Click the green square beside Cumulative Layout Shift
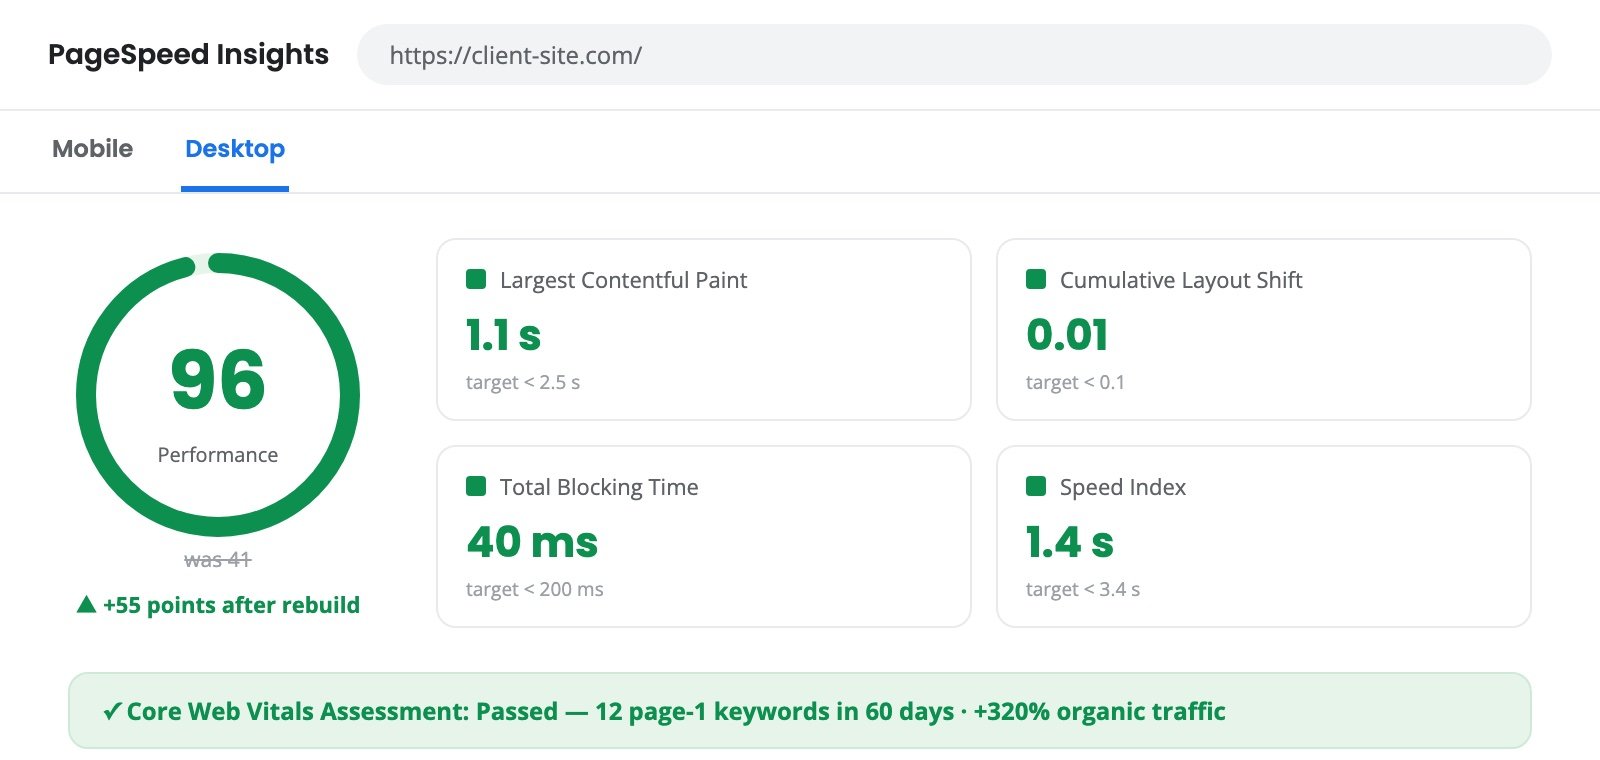 1036,279
